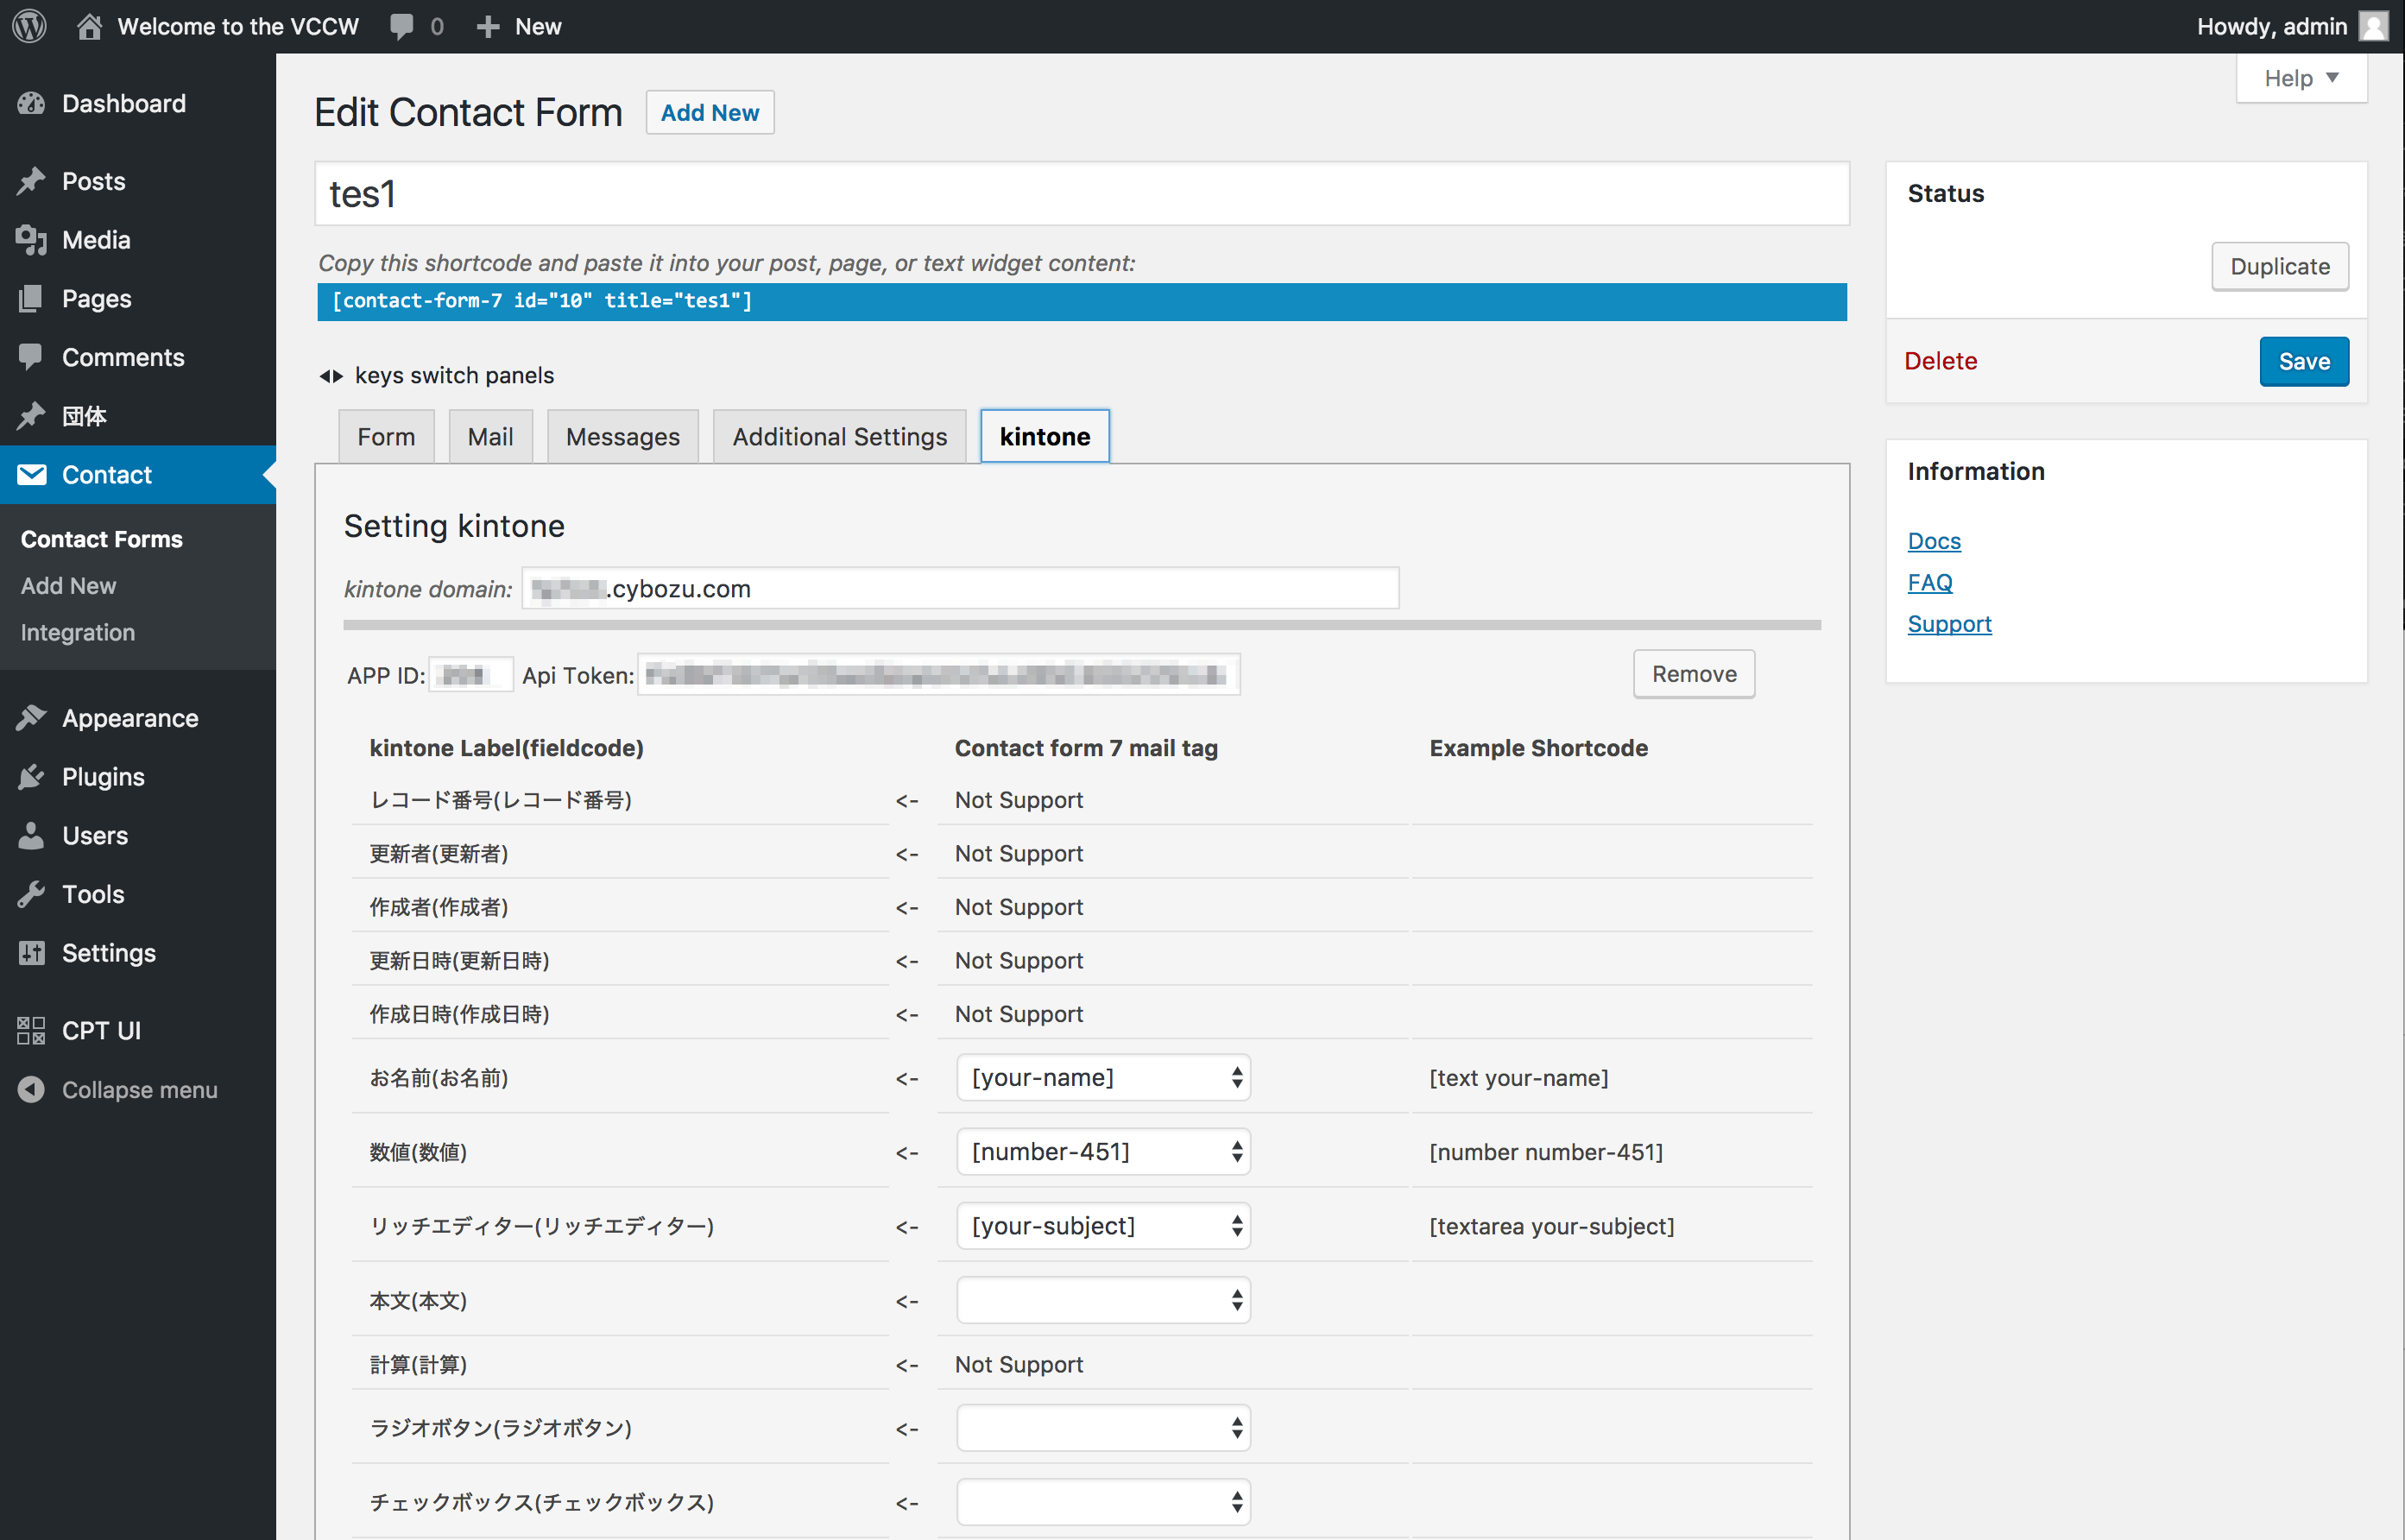Click the Settings sliders icon in sidebar
Viewport: 2405px width, 1540px height.
32,953
